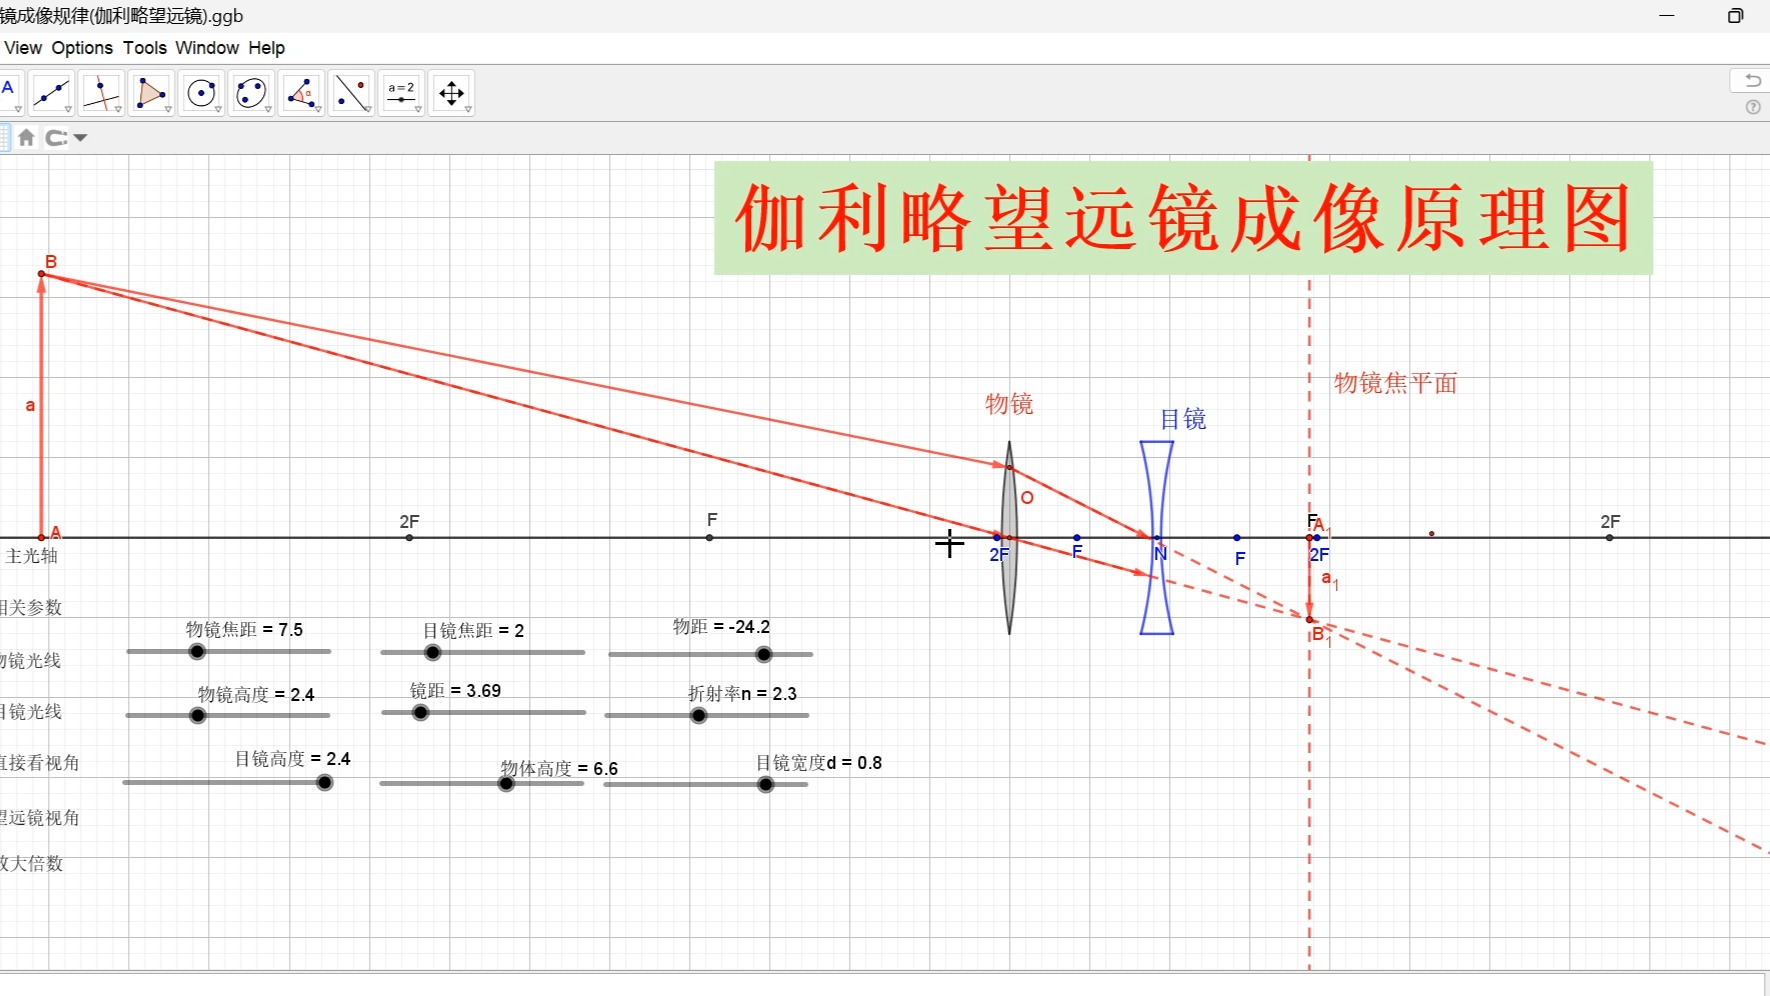The height and width of the screenshot is (996, 1770).
Task: Toggle the grid display icon in style bar
Action: (x=4, y=138)
